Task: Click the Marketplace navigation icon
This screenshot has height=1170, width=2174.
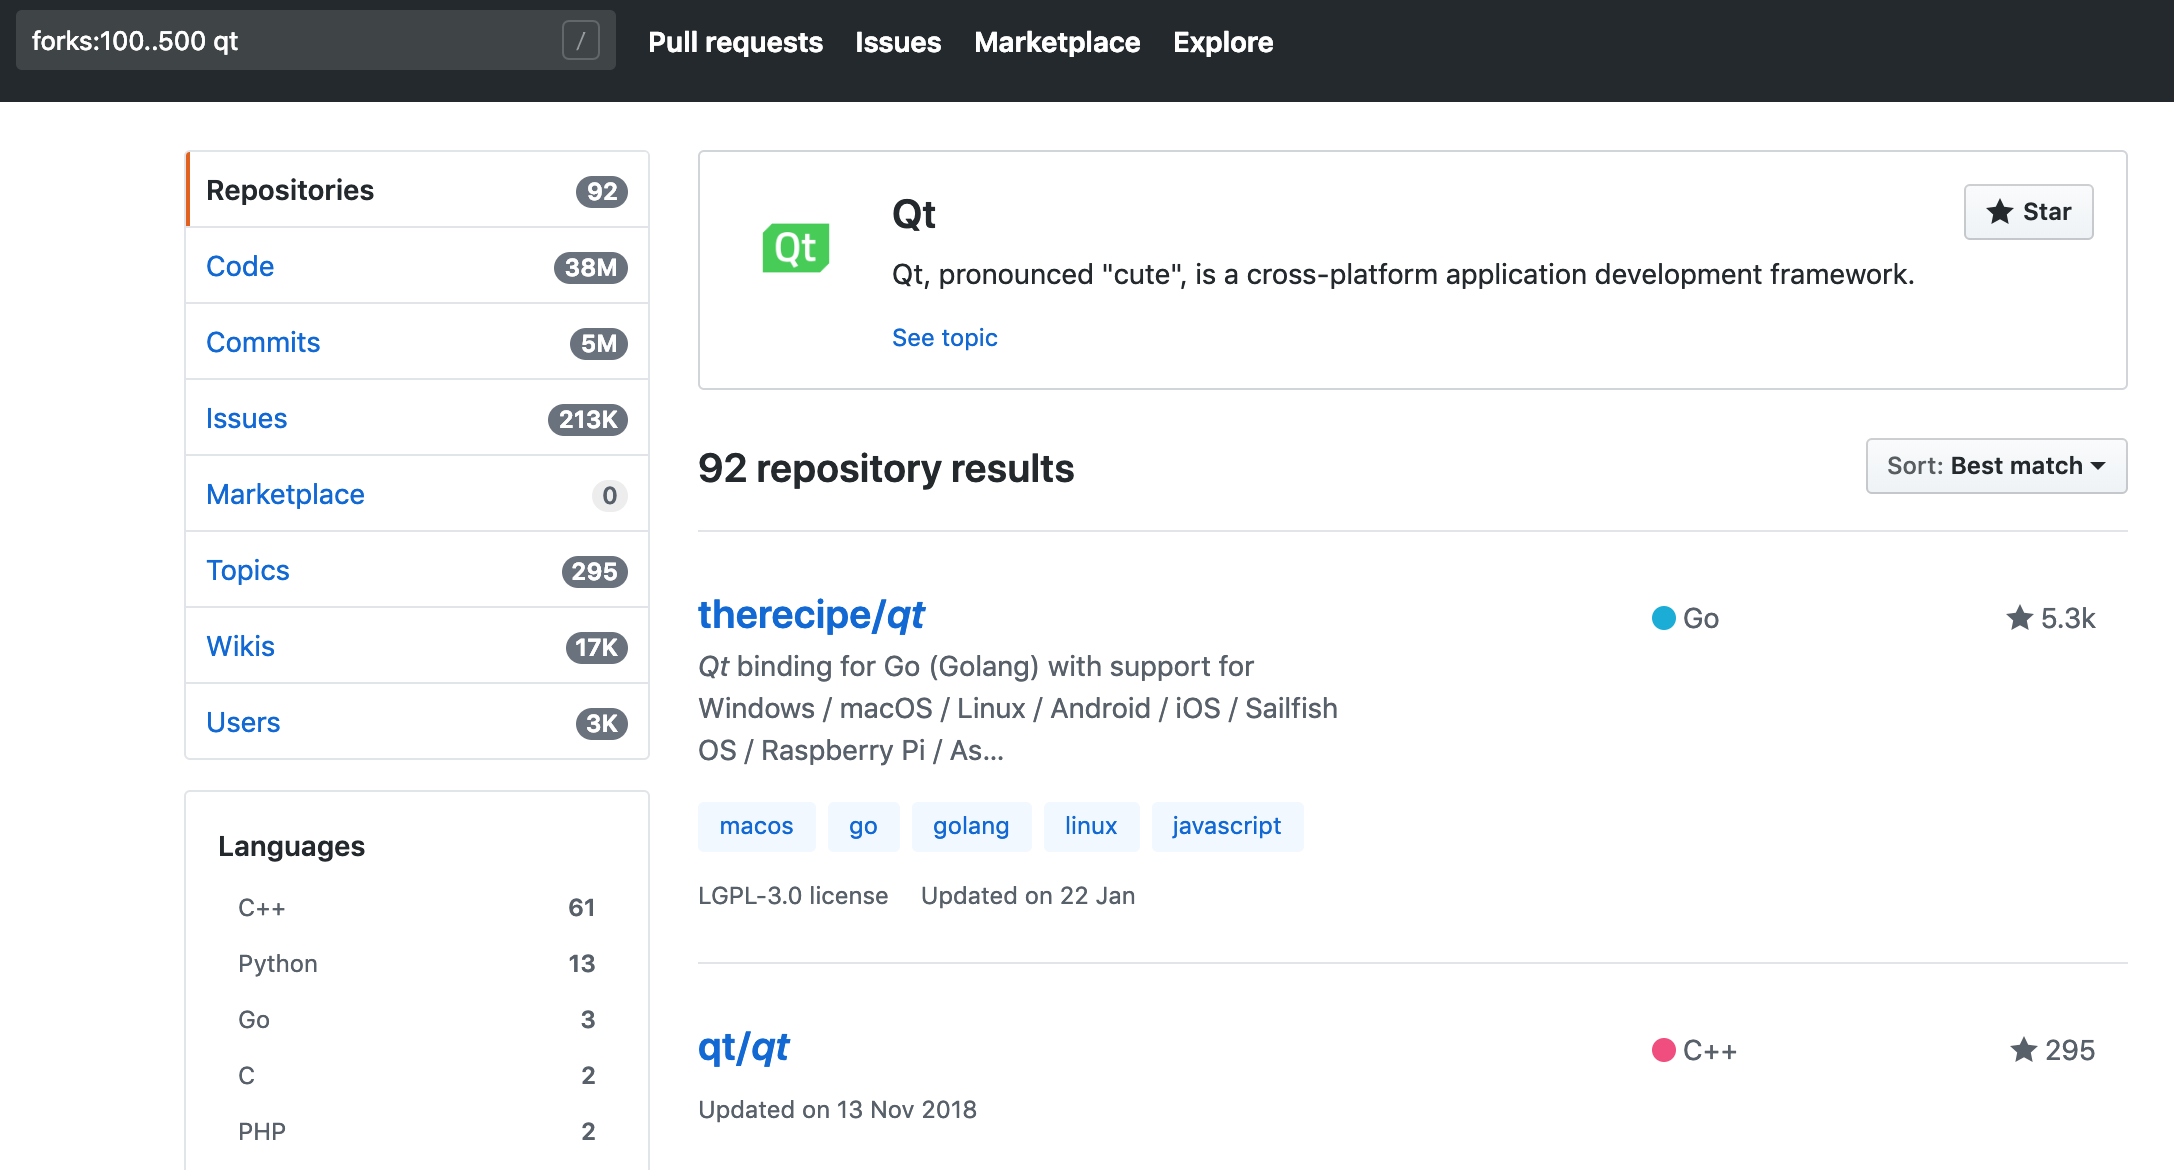Action: pos(1059,42)
